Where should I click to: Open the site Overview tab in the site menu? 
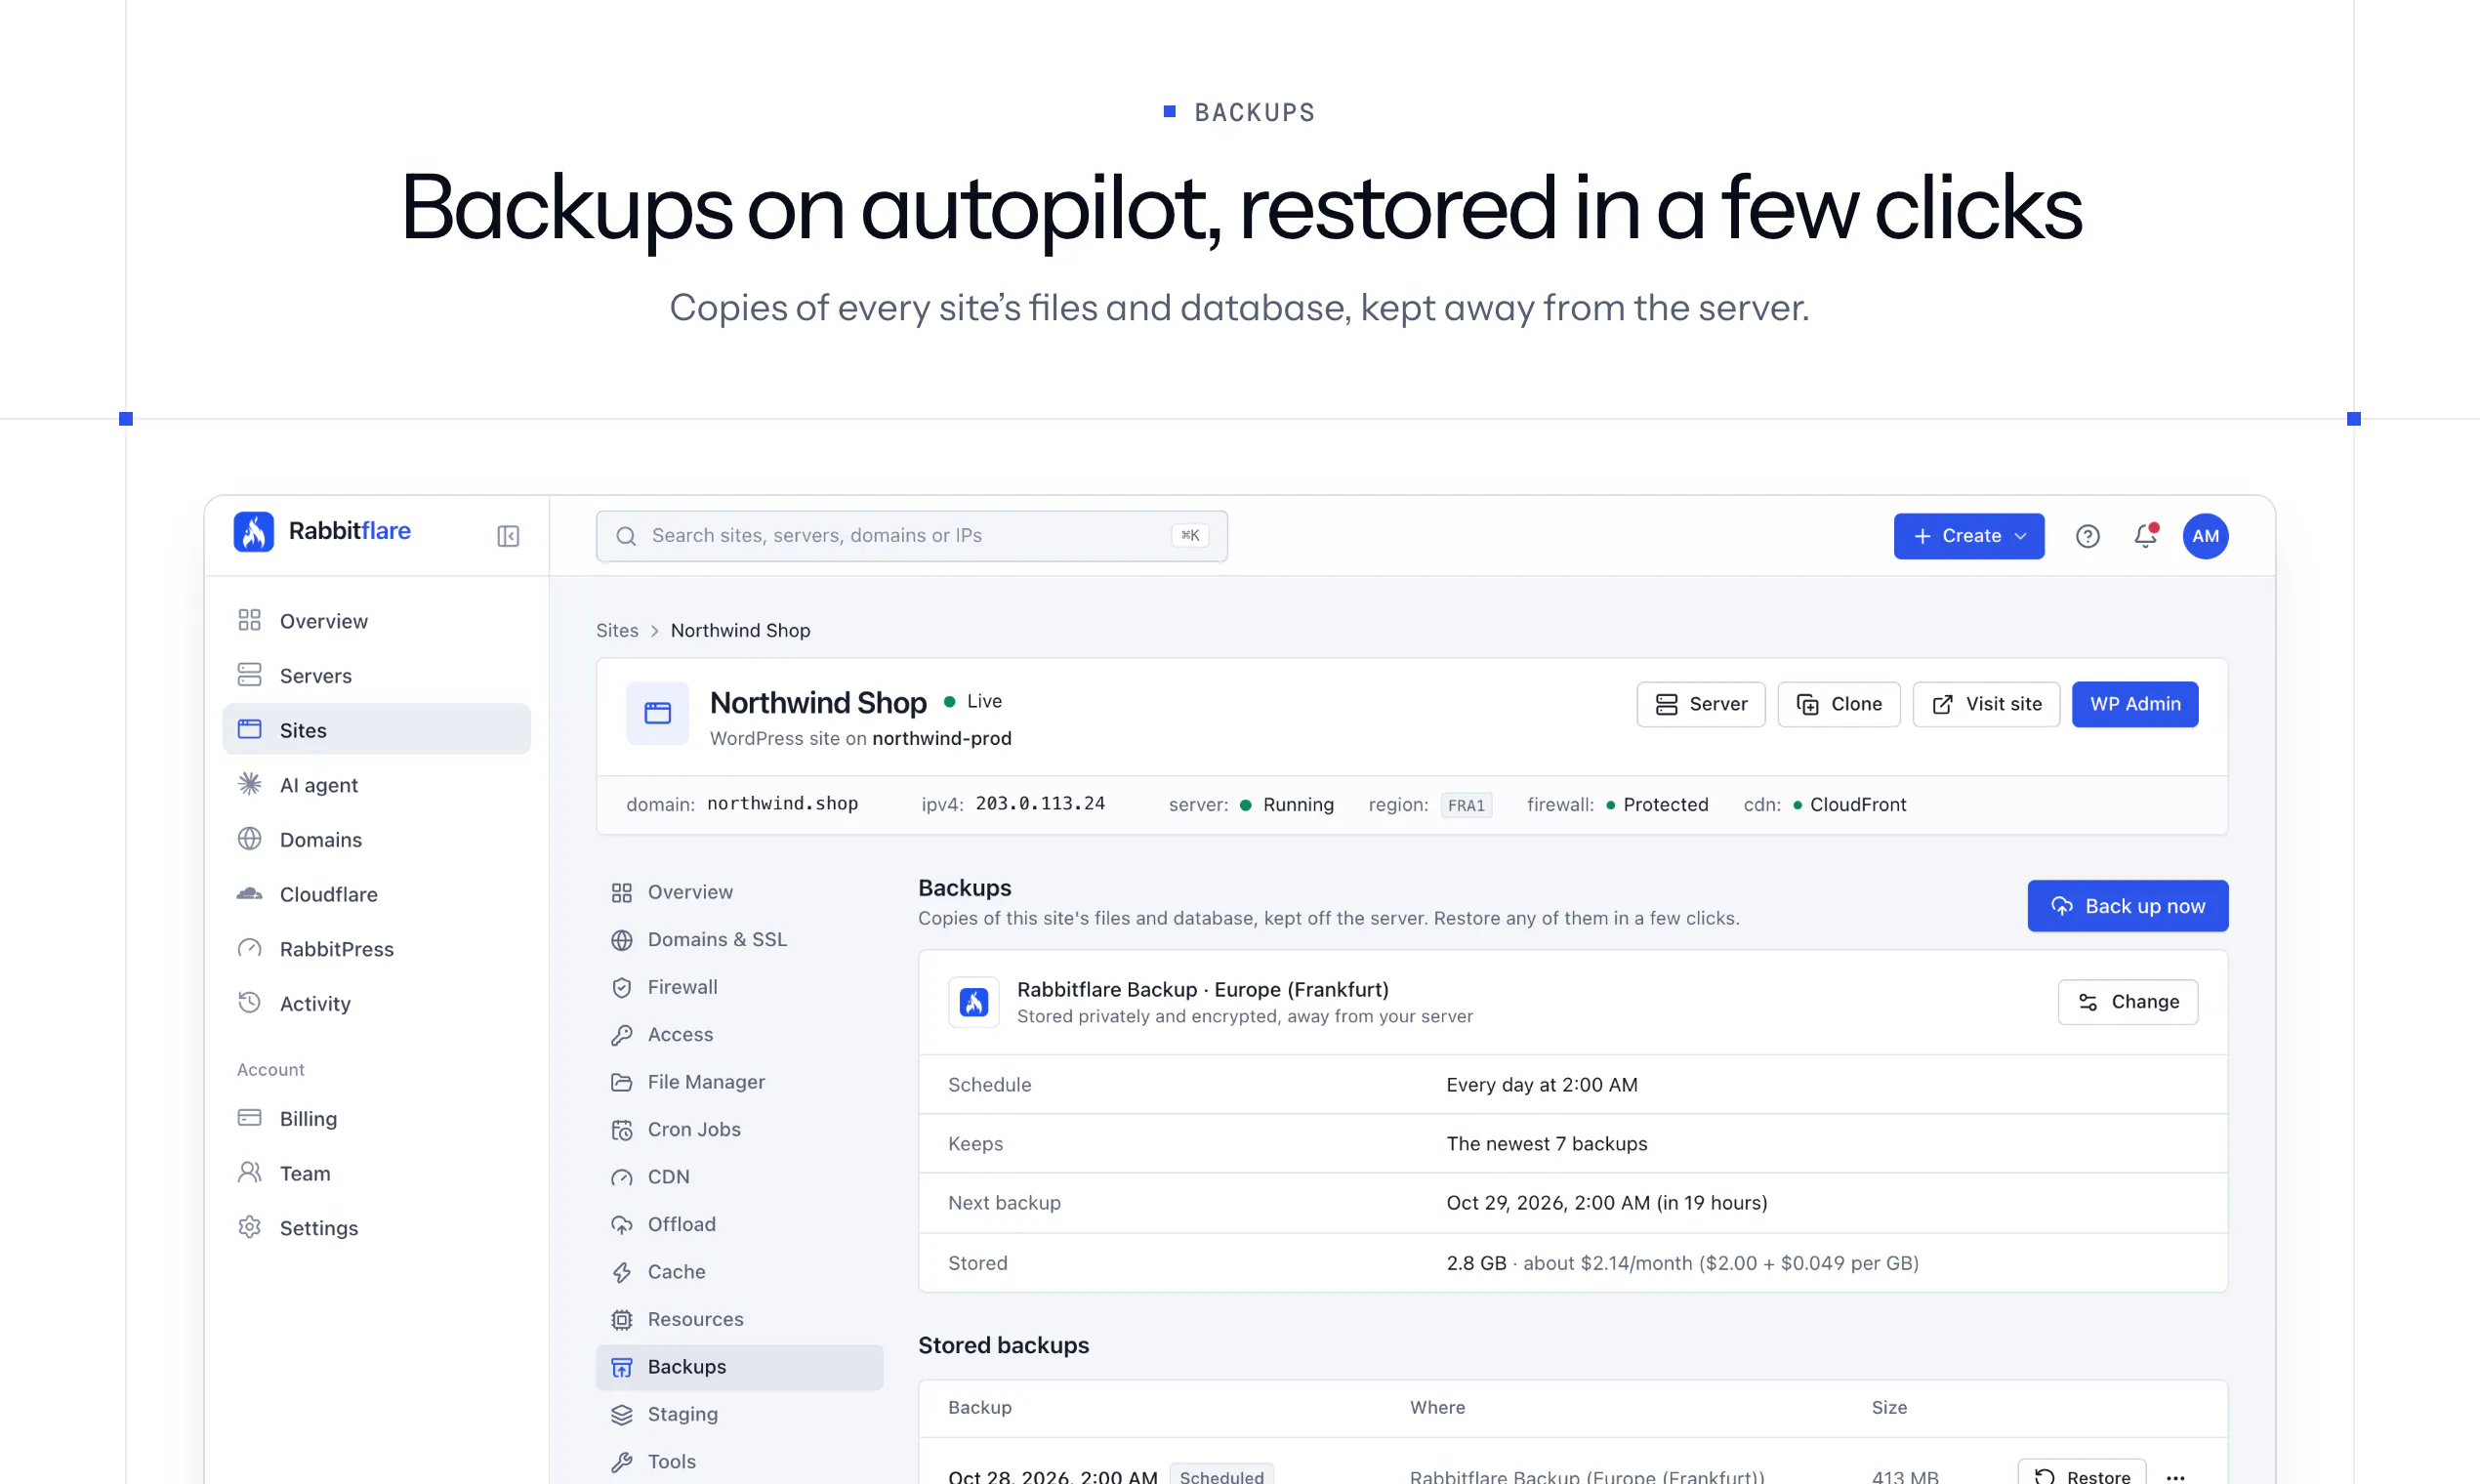point(739,892)
